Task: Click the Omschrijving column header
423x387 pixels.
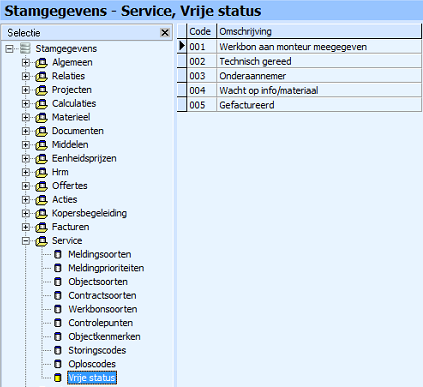Action: click(319, 31)
